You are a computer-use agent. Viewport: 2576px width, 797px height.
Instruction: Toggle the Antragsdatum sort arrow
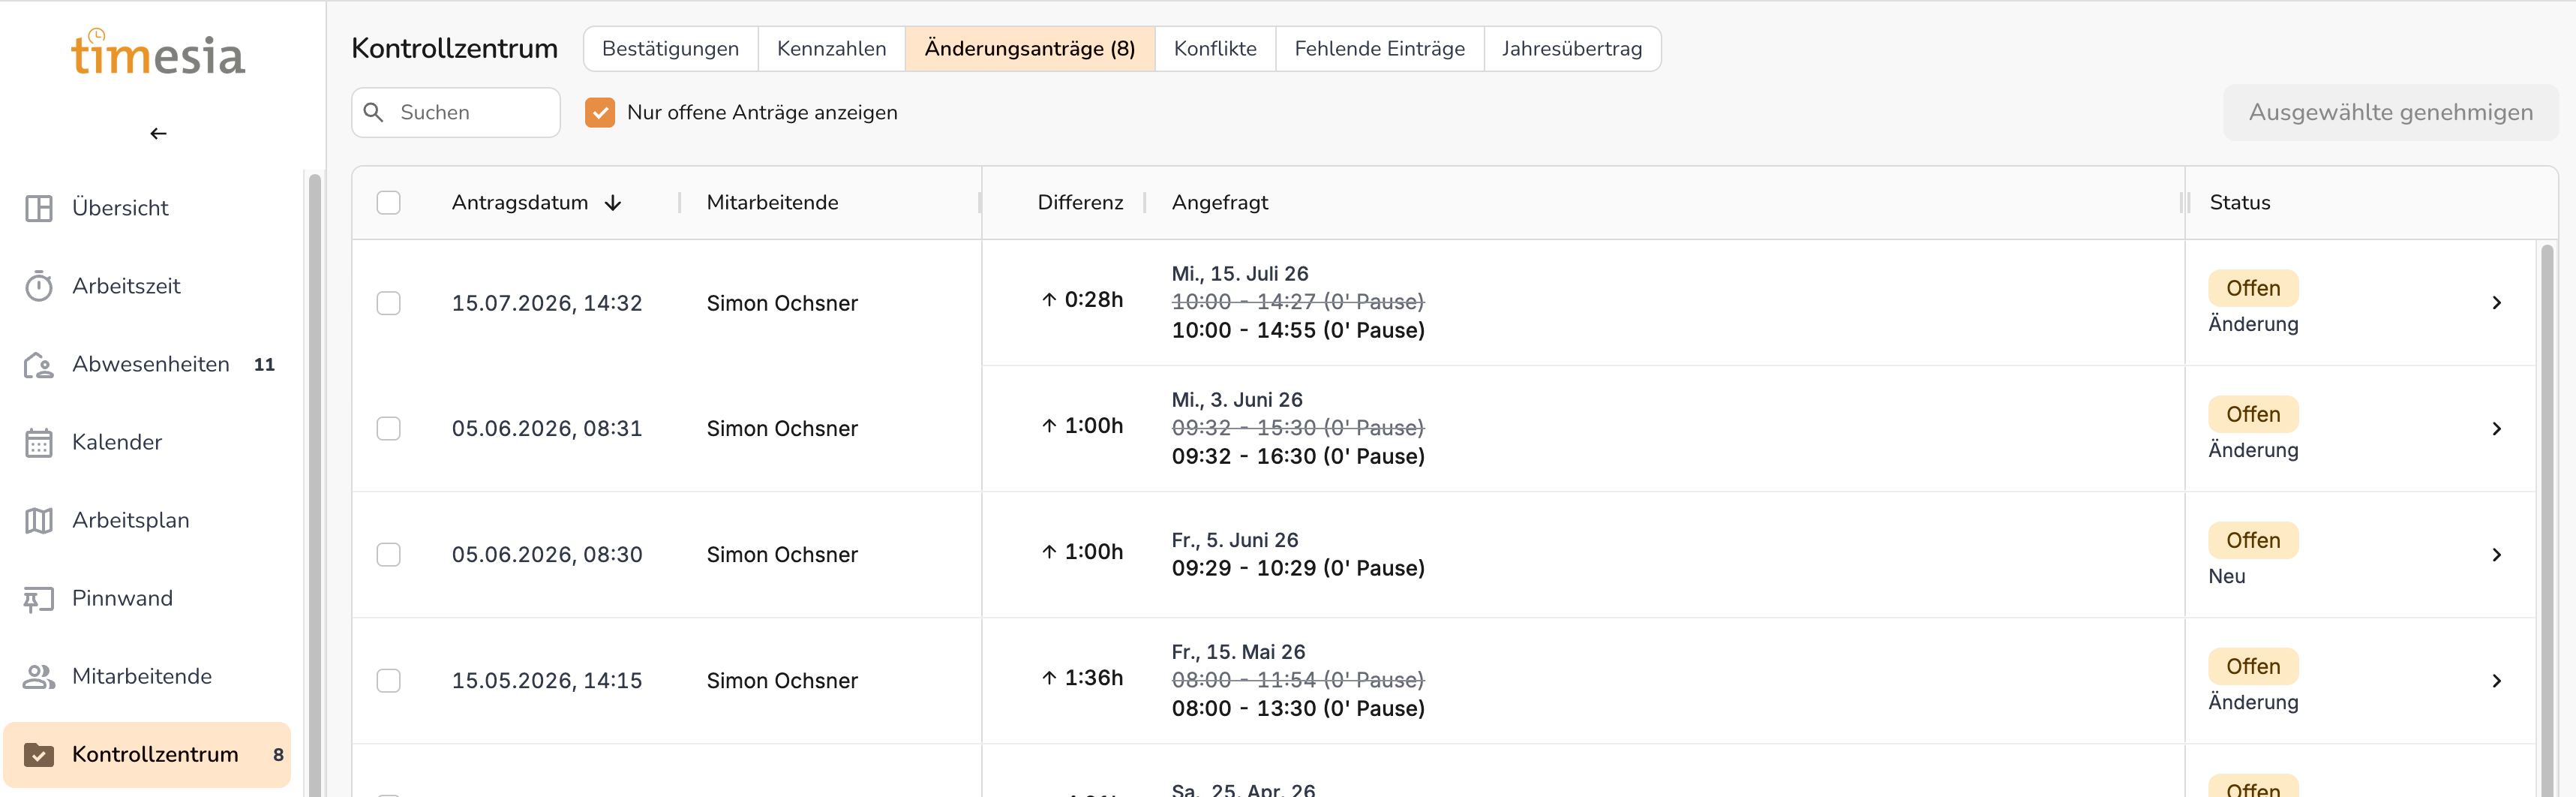613,203
